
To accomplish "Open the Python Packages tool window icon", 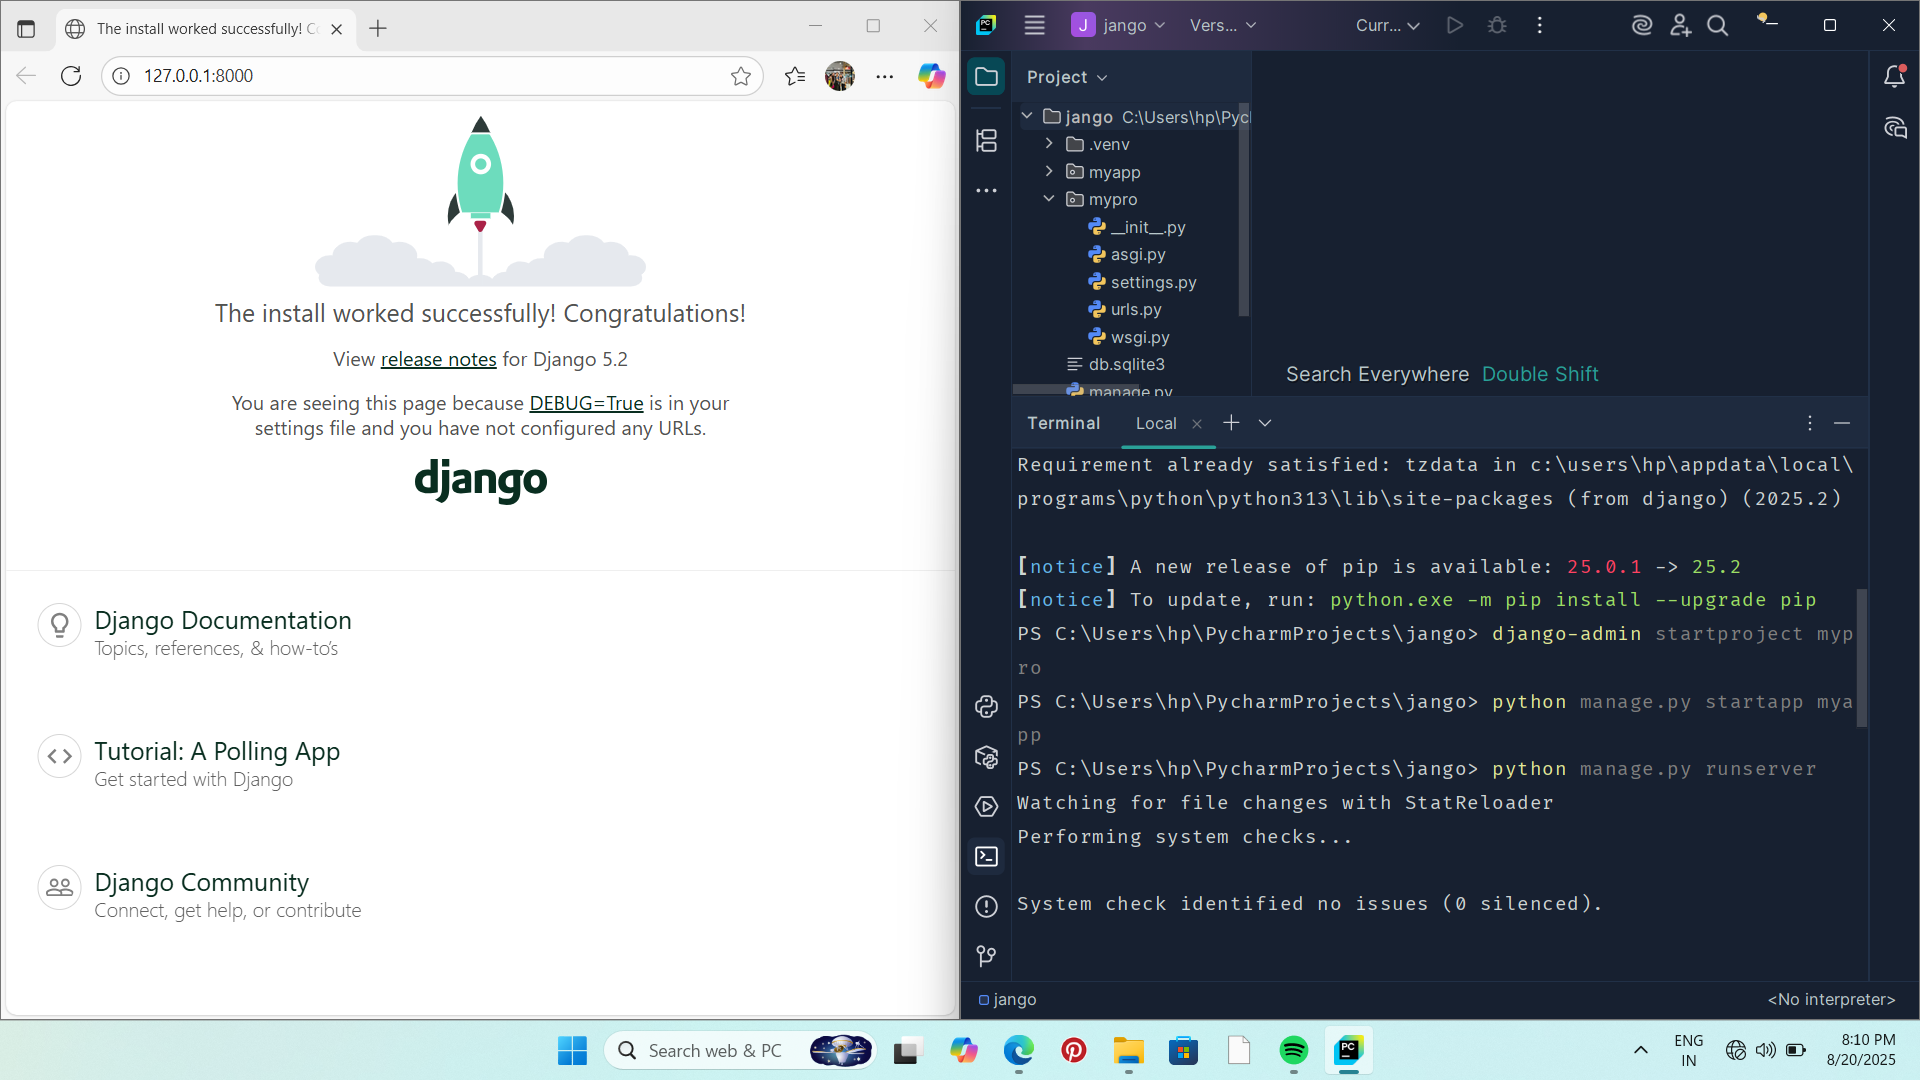I will (986, 757).
